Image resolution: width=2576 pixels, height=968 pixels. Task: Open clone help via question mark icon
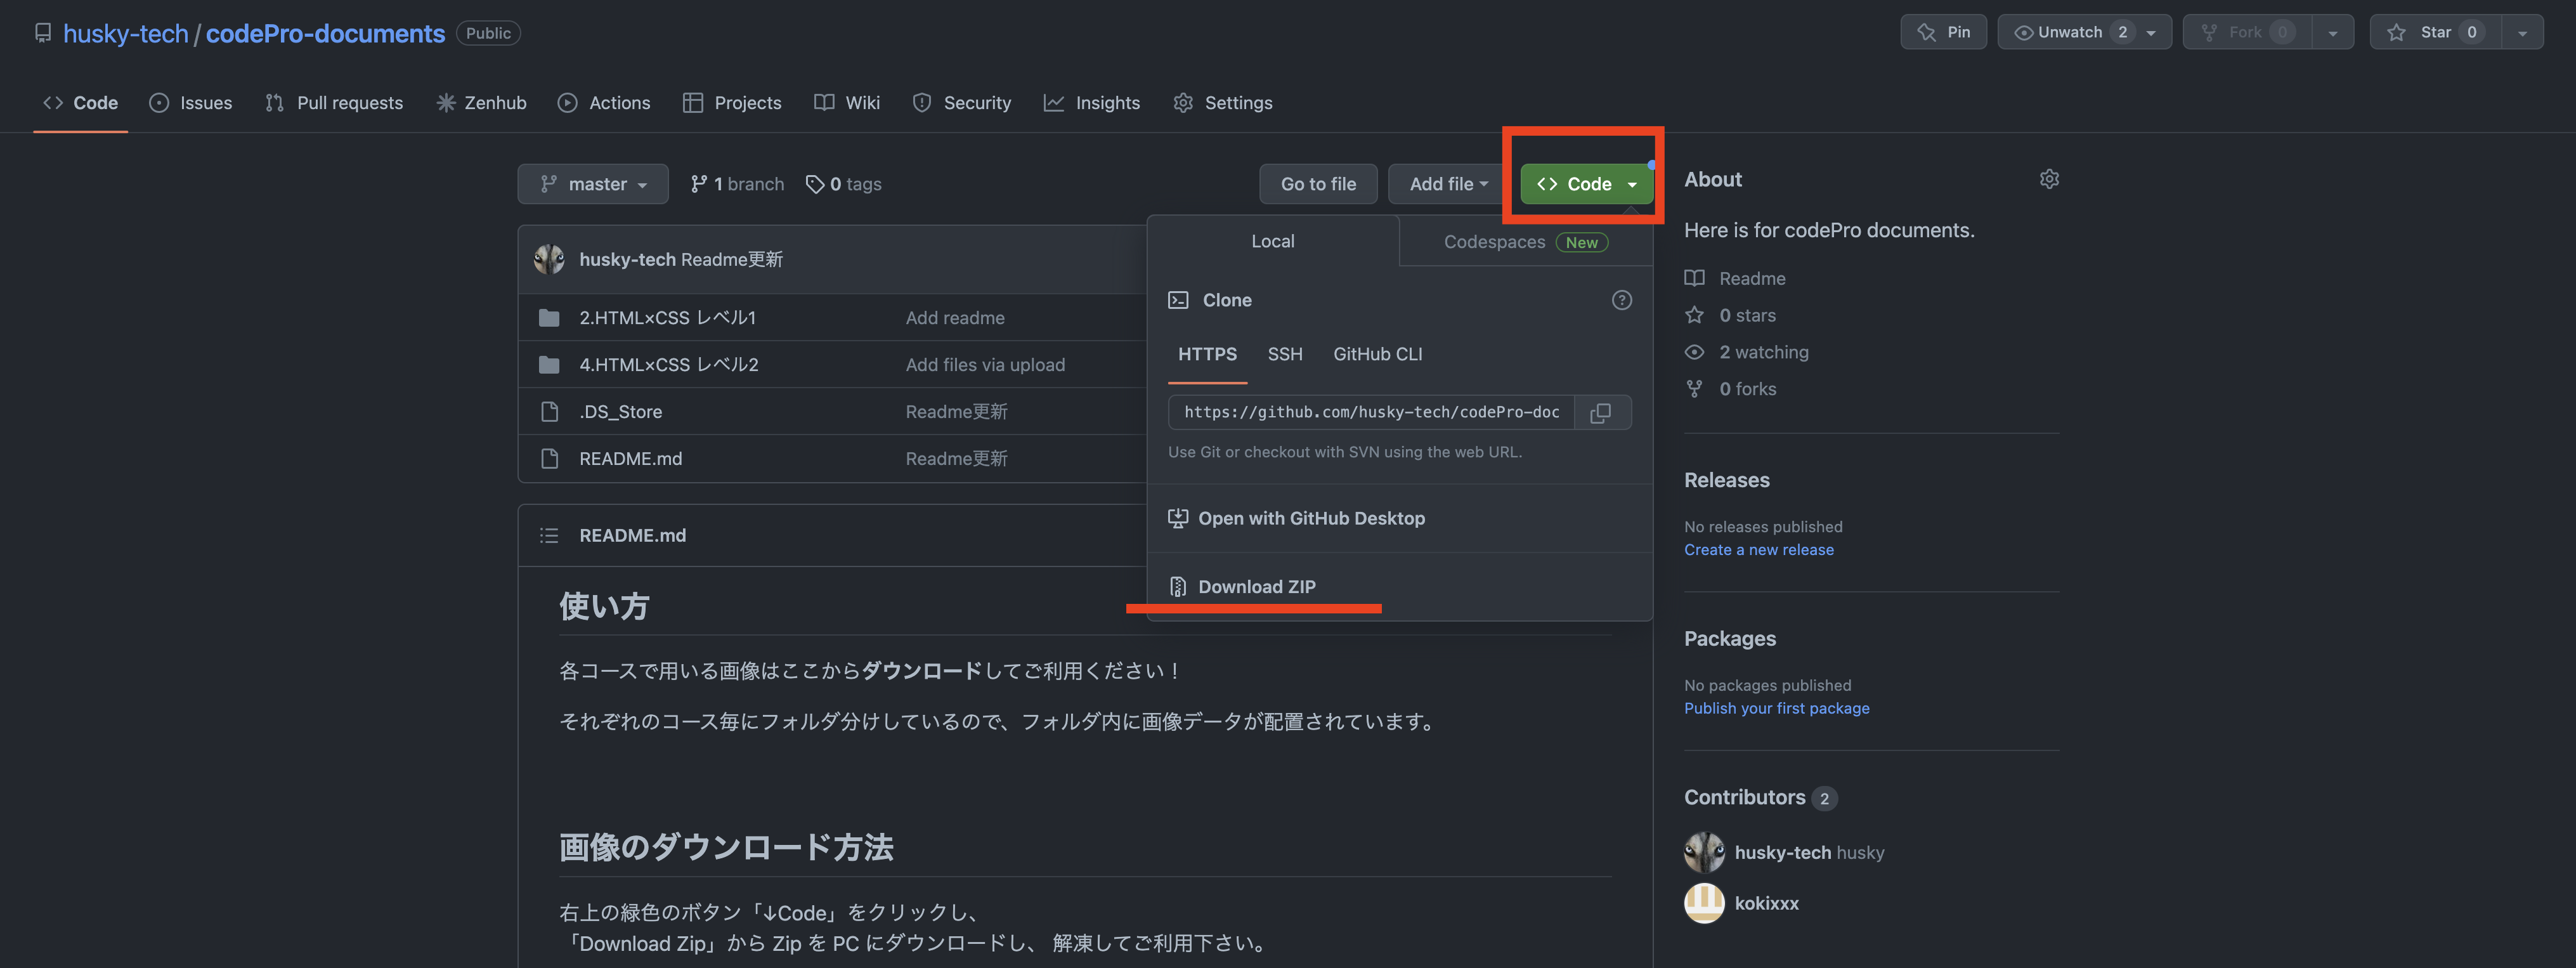(x=1621, y=300)
